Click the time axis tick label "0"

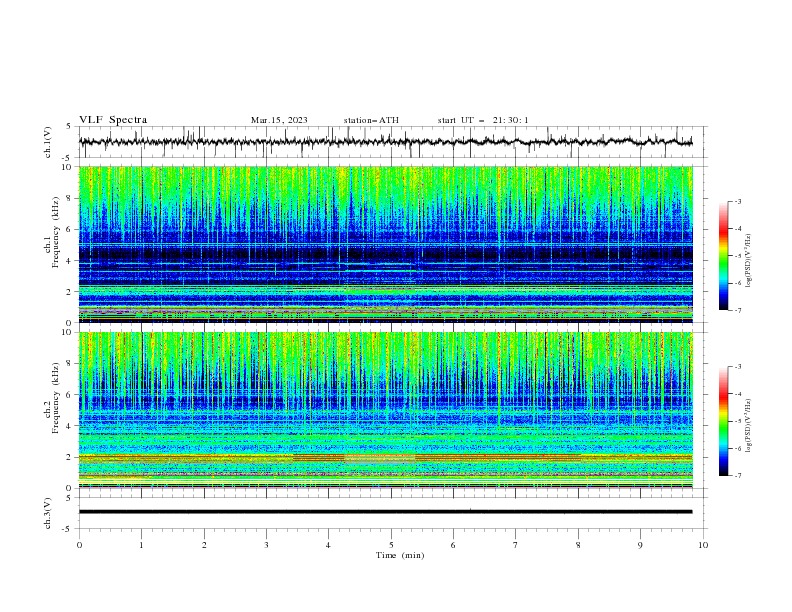pos(79,545)
